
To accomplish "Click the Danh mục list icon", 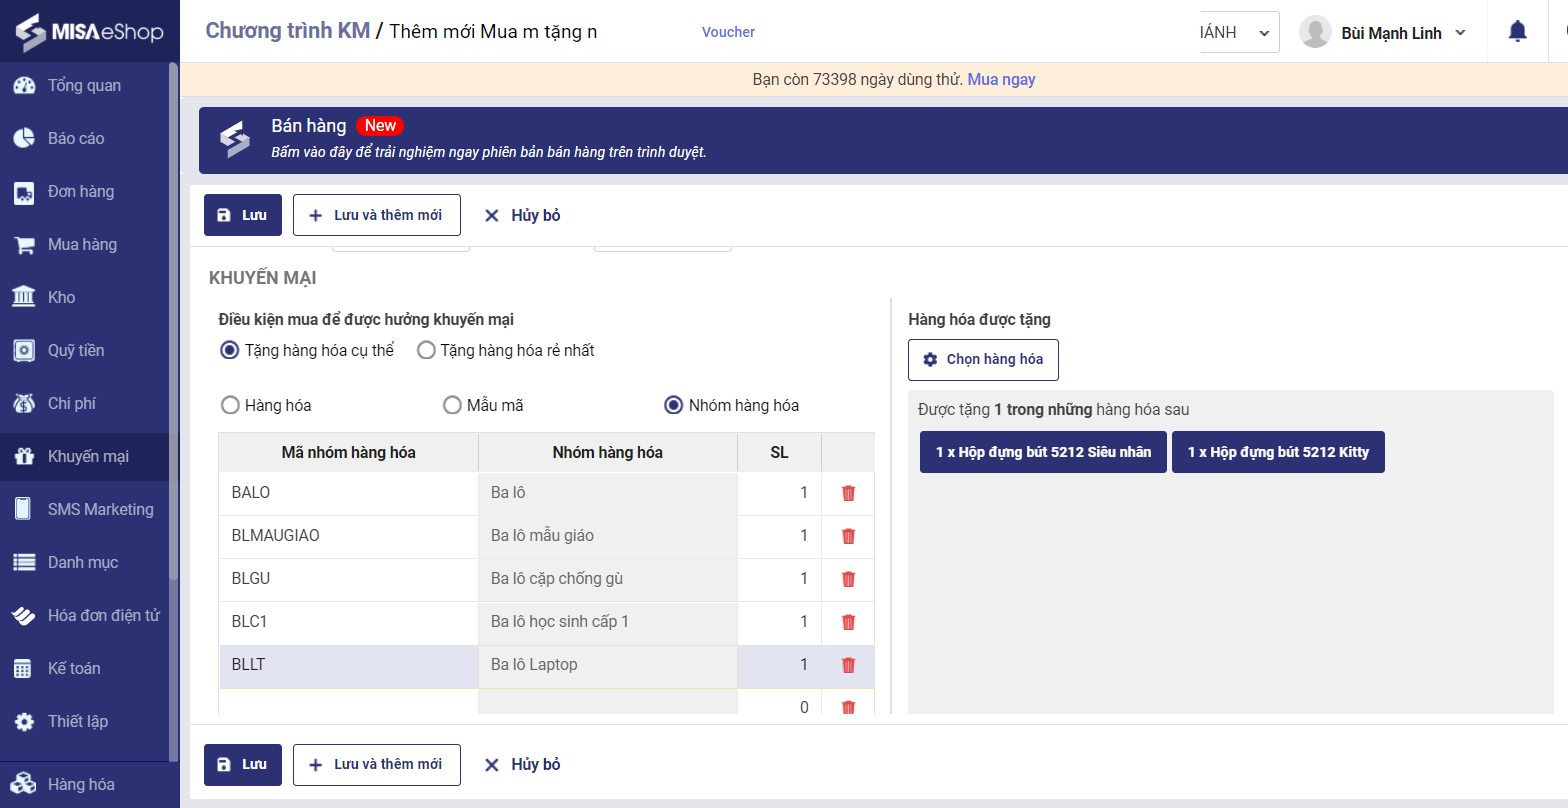I will (x=24, y=562).
